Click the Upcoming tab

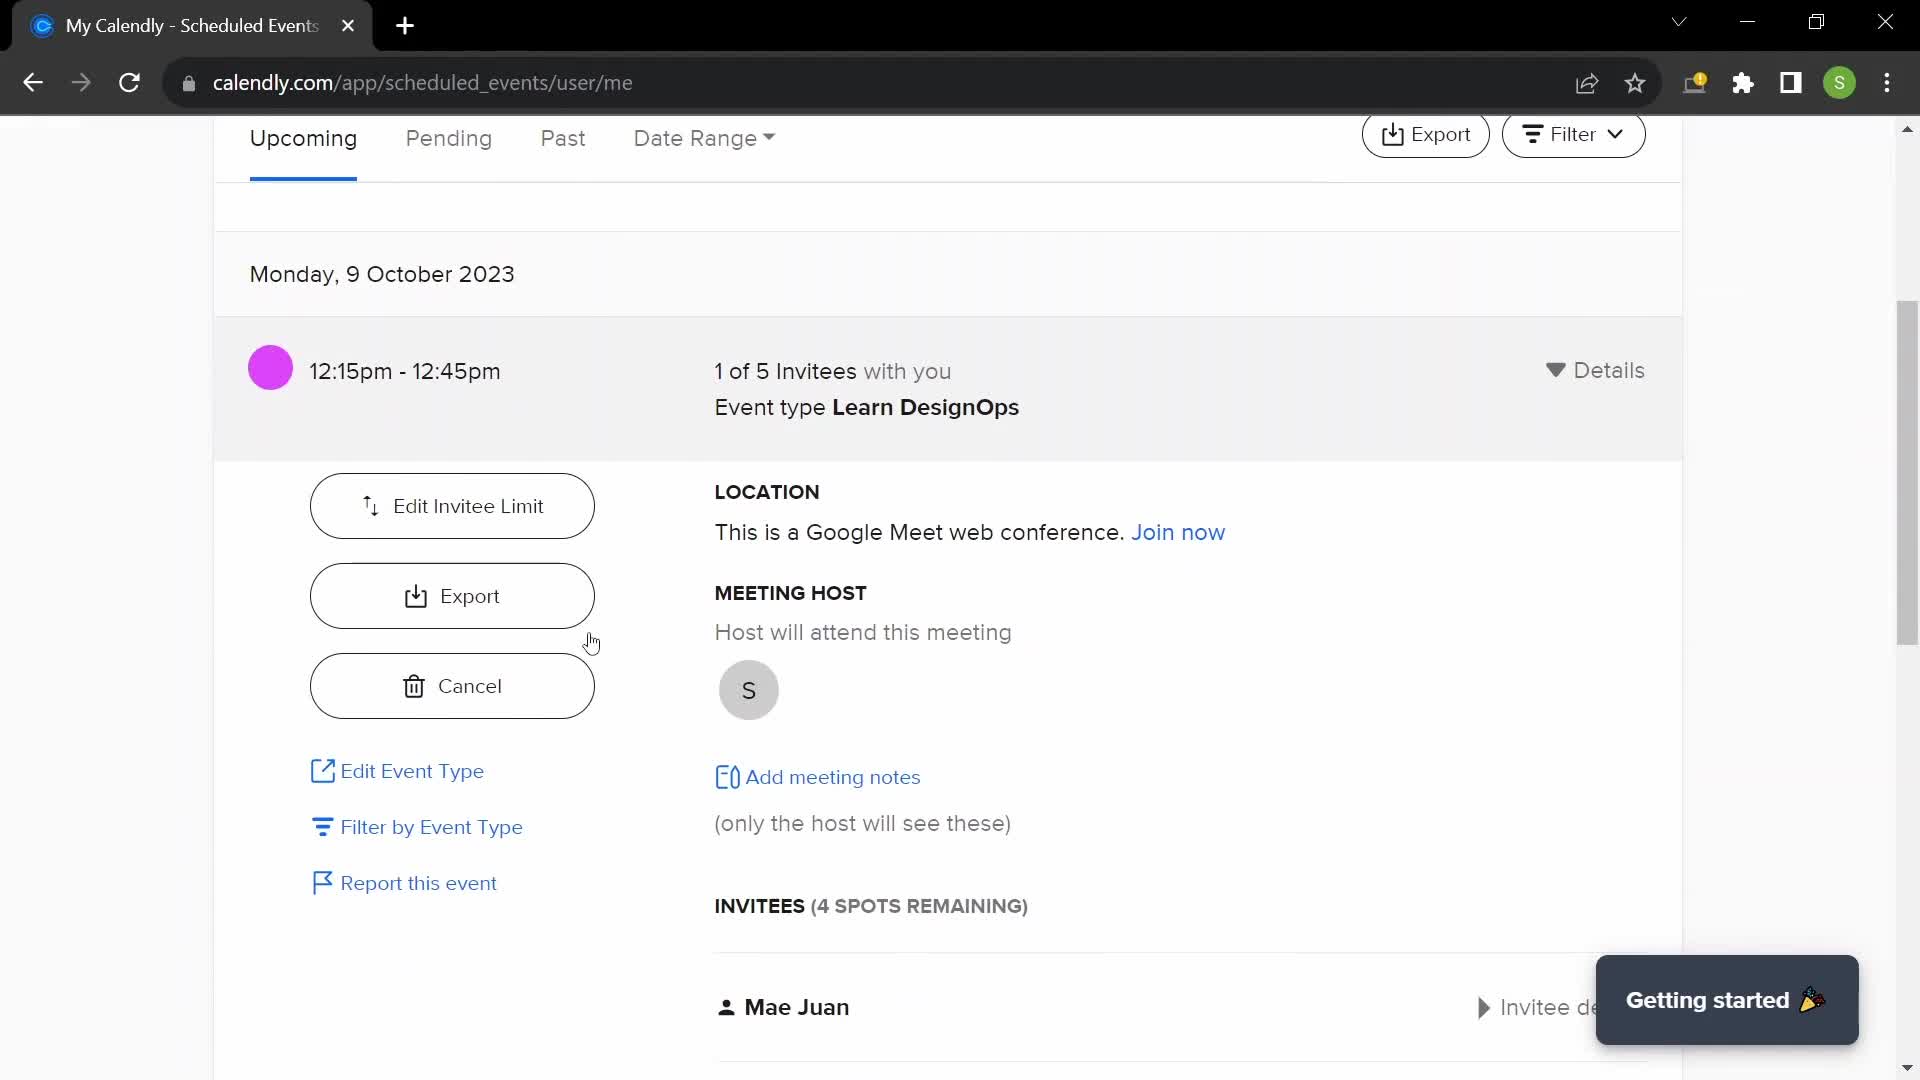[302, 138]
